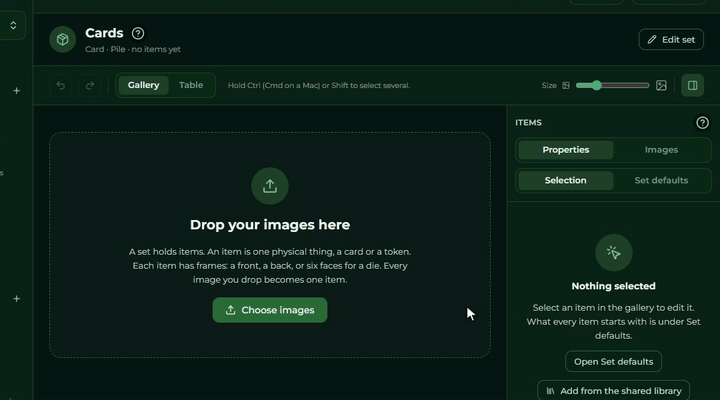The image size is (720, 400).
Task: Click the upload icon in drop zone
Action: pos(270,186)
